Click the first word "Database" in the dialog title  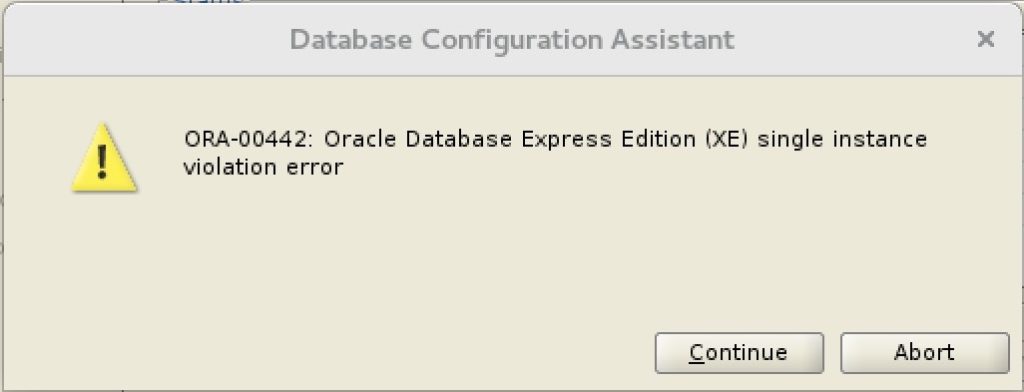pyautogui.click(x=351, y=40)
